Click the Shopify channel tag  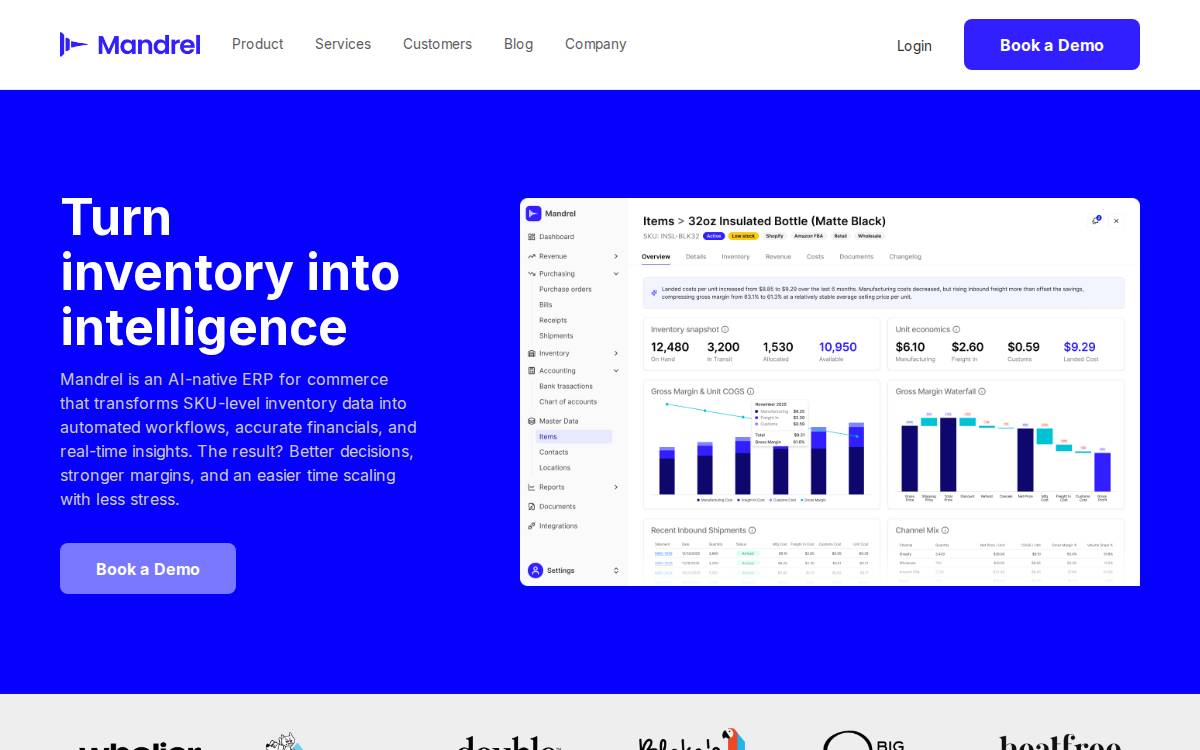coord(775,236)
